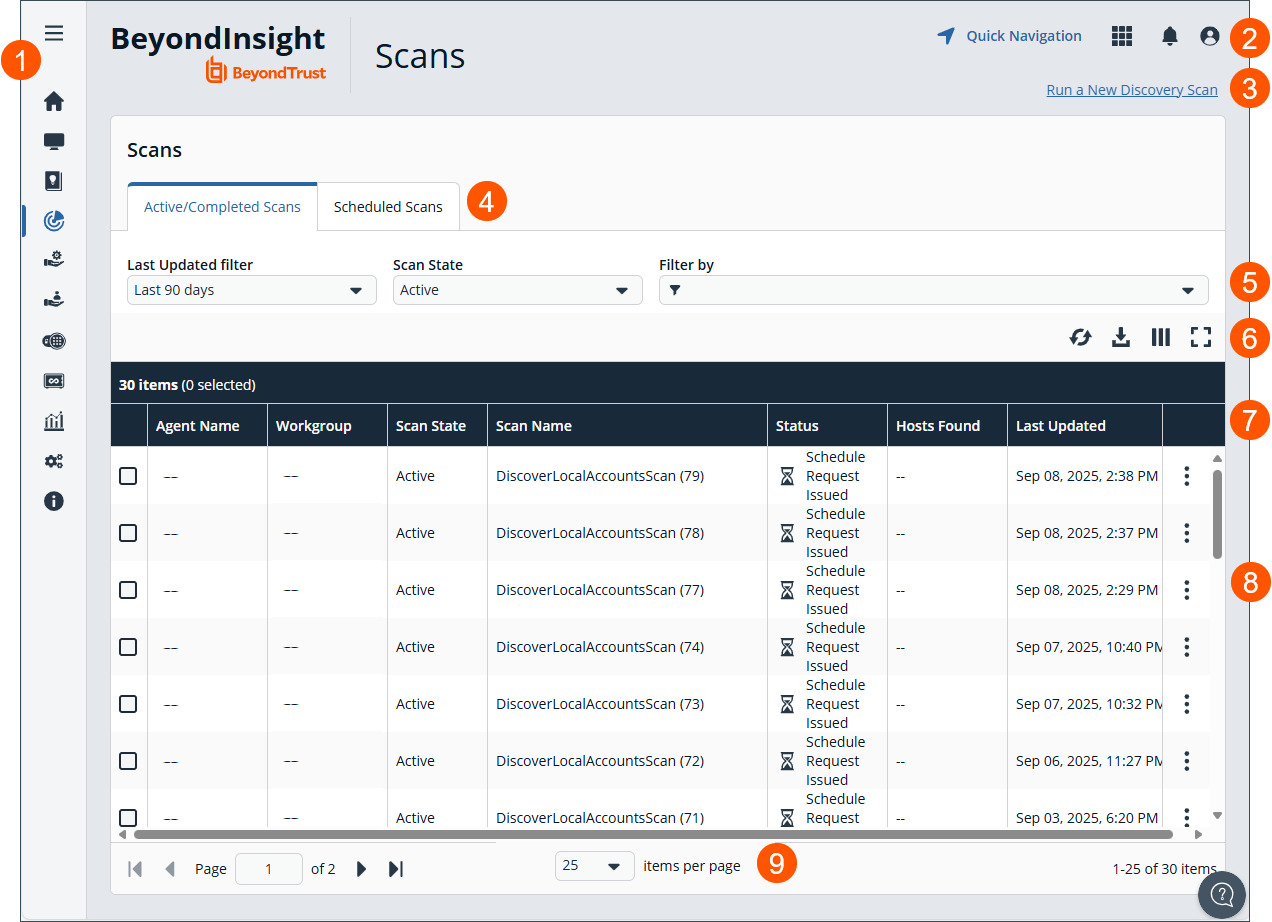
Task: Check the box for DiscoverLocalAccountsScan (78)
Action: pyautogui.click(x=128, y=533)
